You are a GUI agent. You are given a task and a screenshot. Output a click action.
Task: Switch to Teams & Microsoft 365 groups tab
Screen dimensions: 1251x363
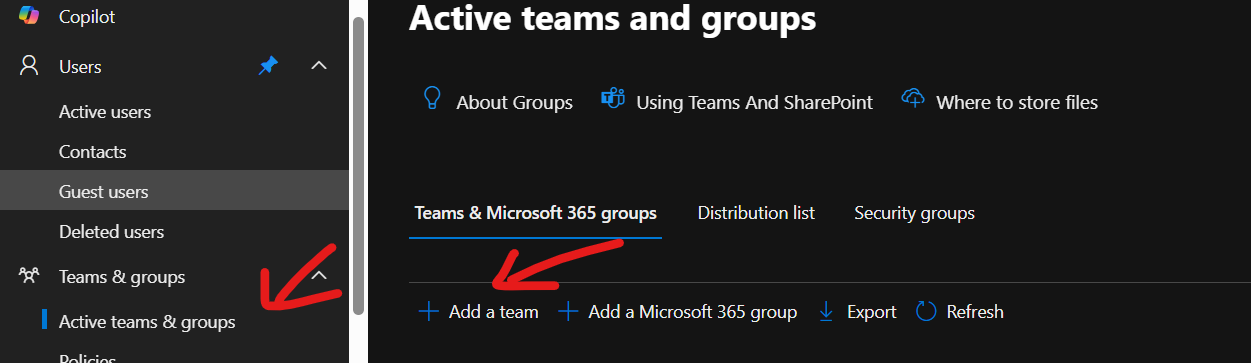[535, 213]
